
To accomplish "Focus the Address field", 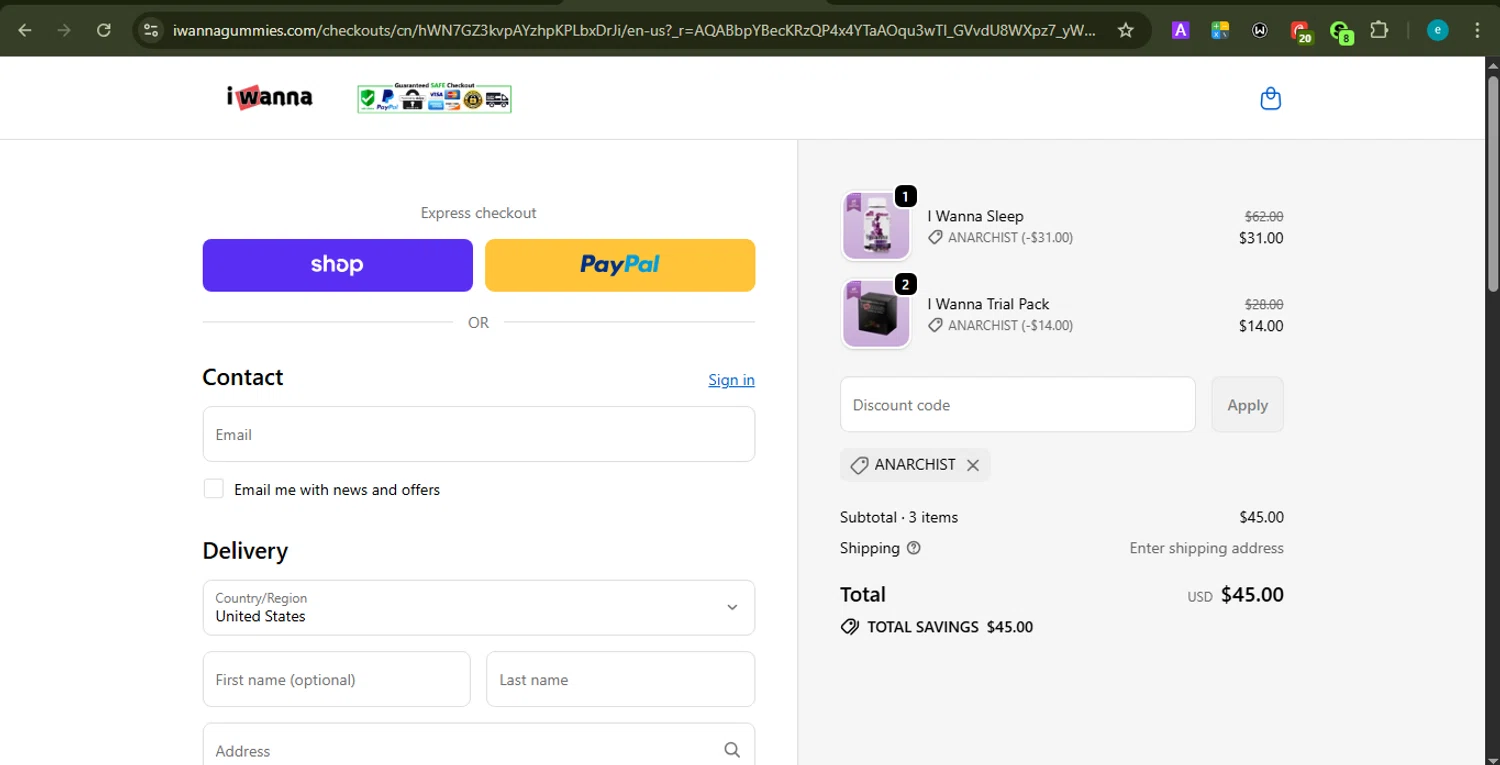I will [479, 745].
